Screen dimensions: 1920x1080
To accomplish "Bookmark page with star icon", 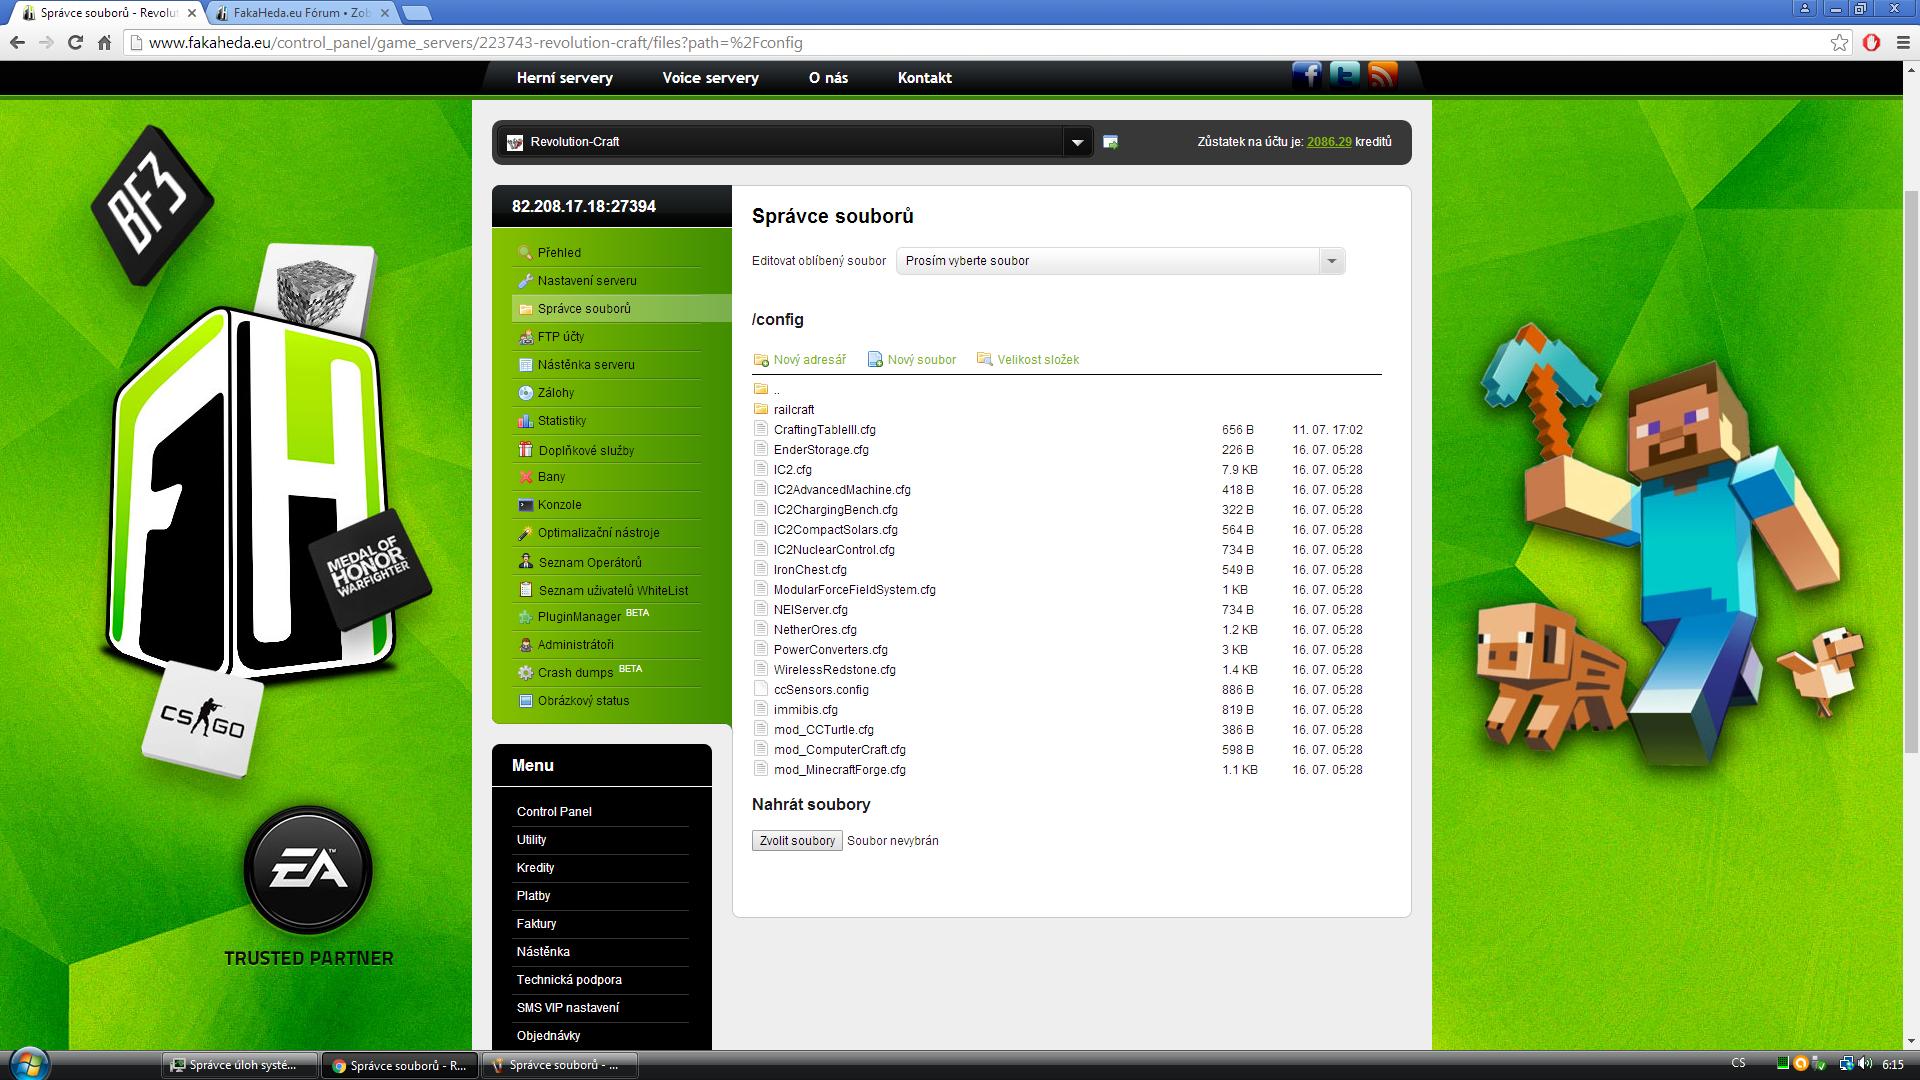I will [1840, 42].
